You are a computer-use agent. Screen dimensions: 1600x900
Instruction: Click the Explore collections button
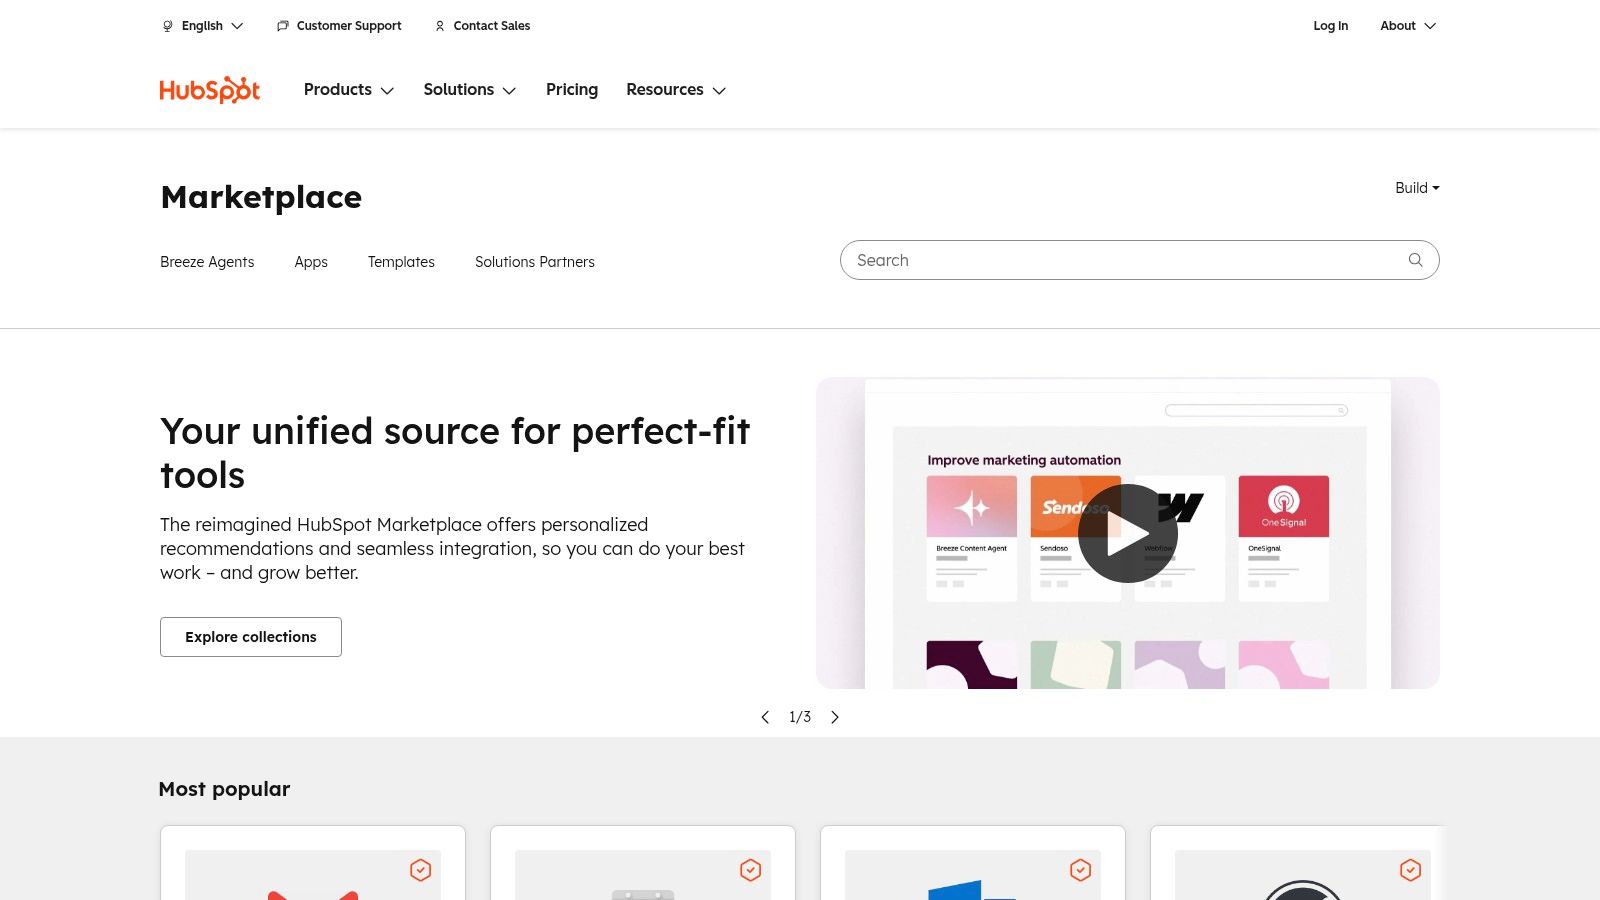251,637
